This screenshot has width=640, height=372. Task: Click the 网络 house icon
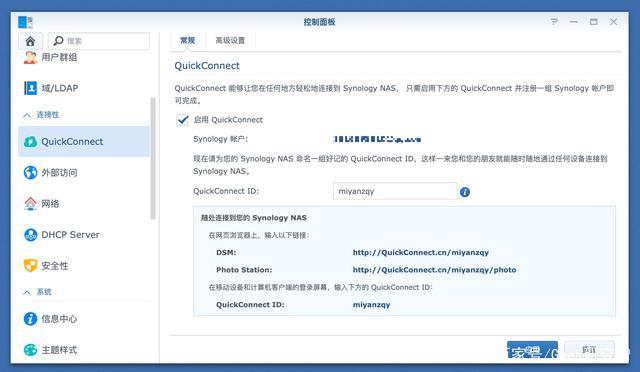coord(31,204)
